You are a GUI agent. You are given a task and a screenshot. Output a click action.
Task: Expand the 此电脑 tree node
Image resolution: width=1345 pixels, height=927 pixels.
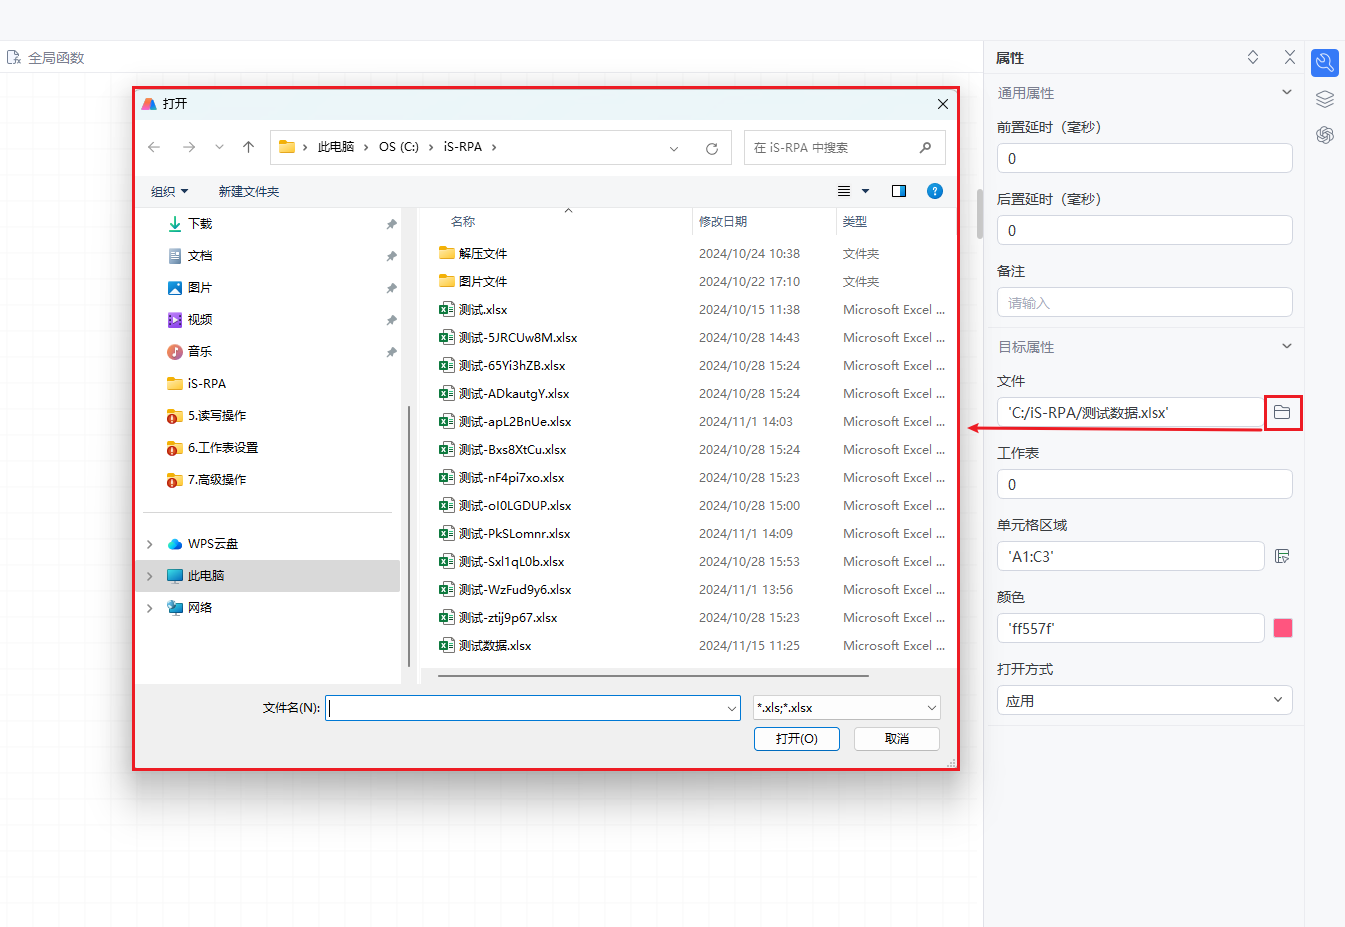[150, 576]
